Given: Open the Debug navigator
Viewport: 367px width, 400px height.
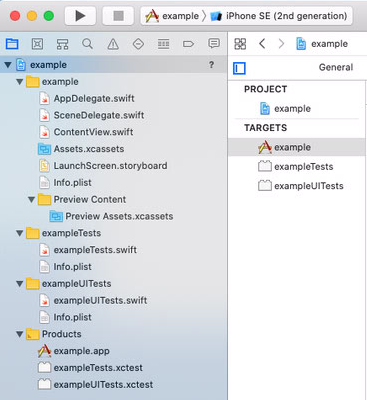Looking at the screenshot, I should (x=163, y=44).
